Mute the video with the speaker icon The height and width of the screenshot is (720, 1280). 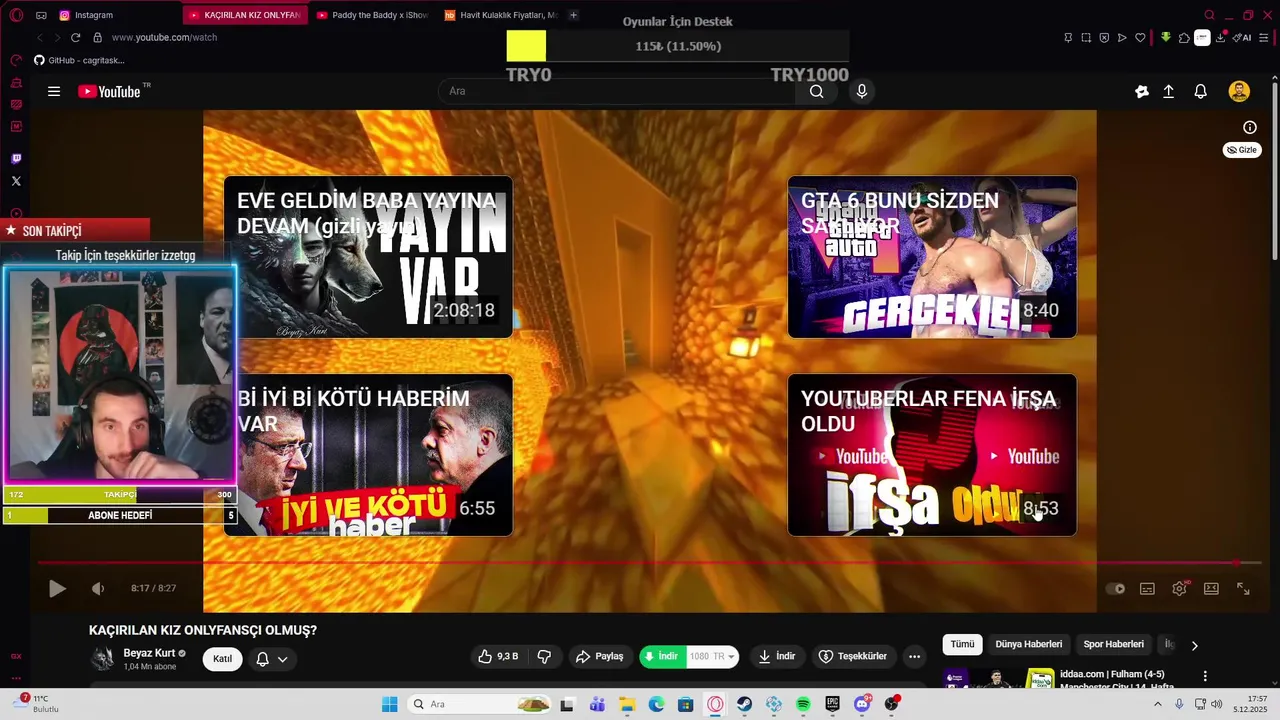point(97,588)
